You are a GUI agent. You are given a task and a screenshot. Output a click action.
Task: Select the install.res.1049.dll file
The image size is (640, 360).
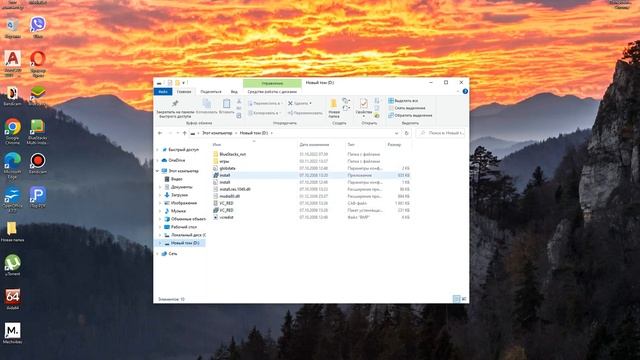coord(311,189)
